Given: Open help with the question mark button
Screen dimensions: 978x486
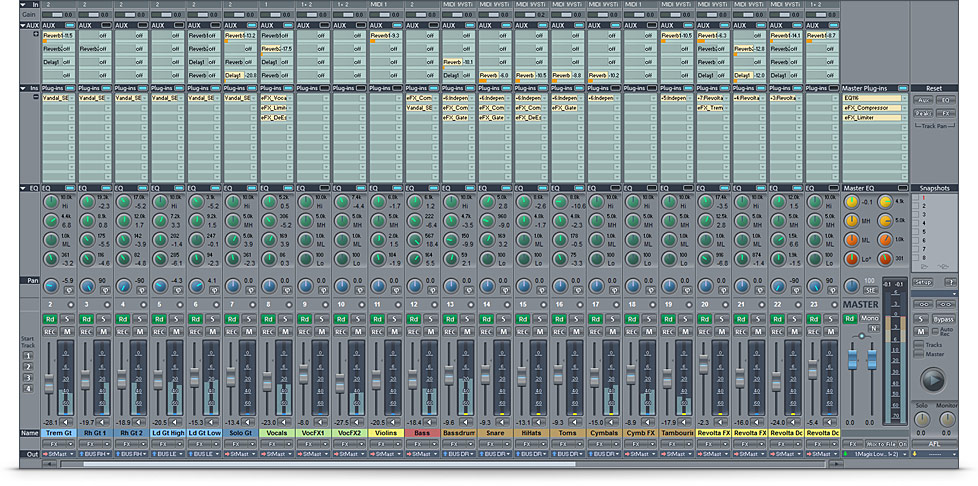Looking at the screenshot, I should (951, 282).
